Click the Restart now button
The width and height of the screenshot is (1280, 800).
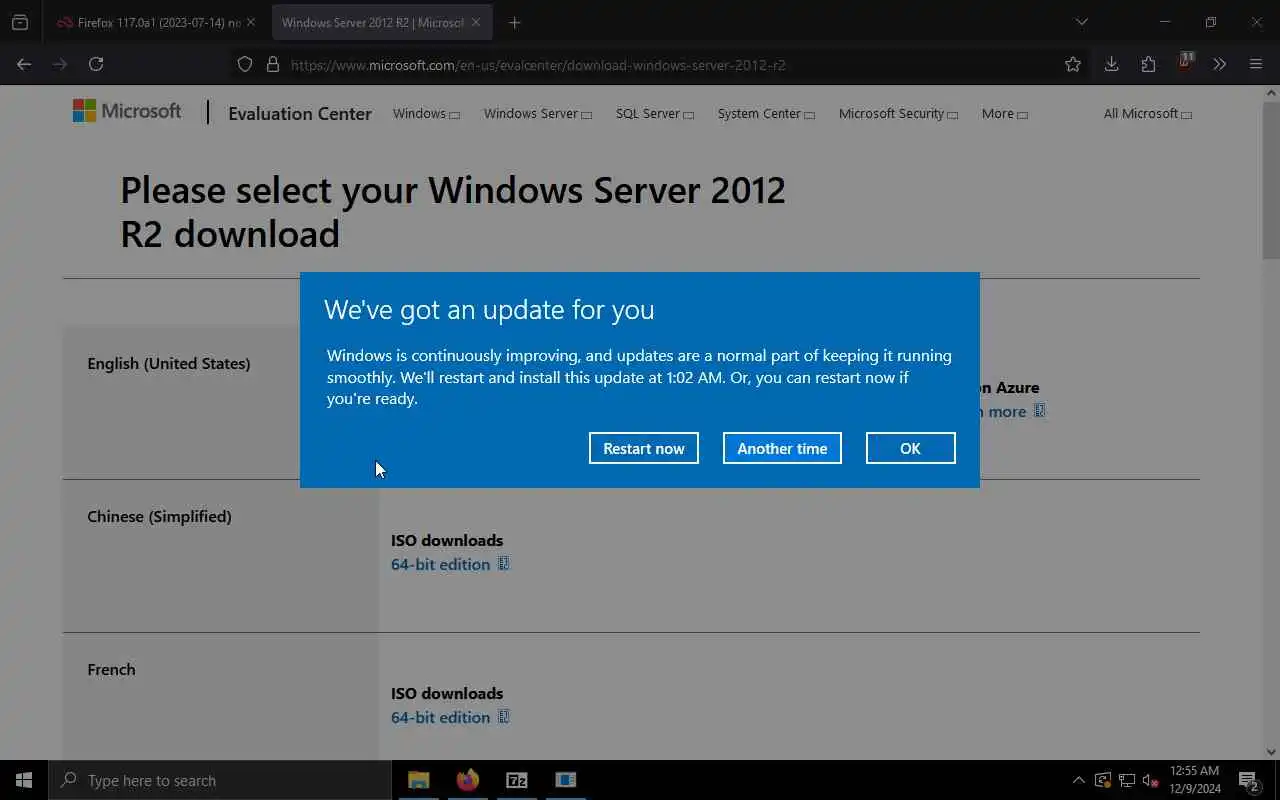[643, 448]
